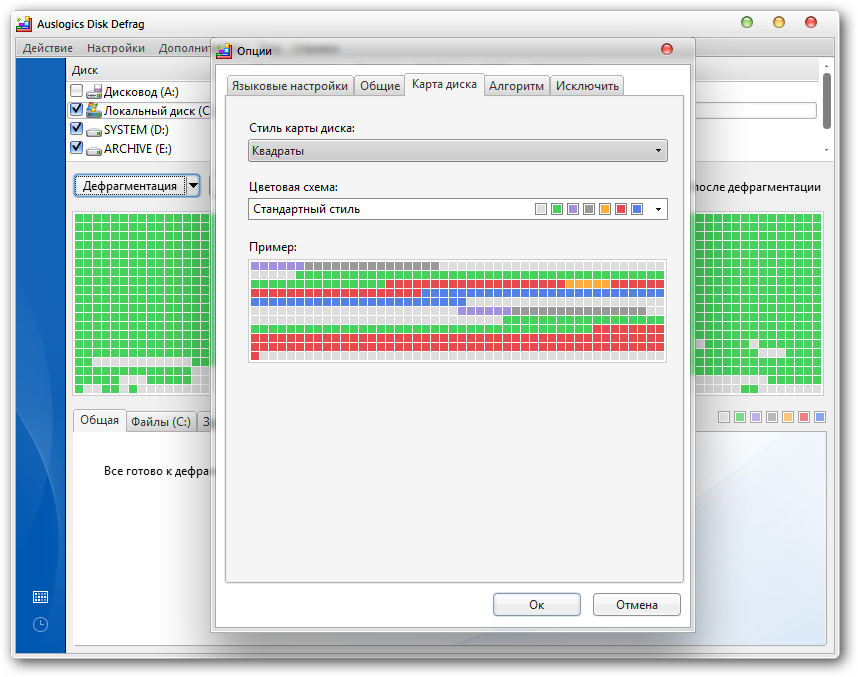
Task: Confirm options with the Ok button
Action: (x=537, y=605)
